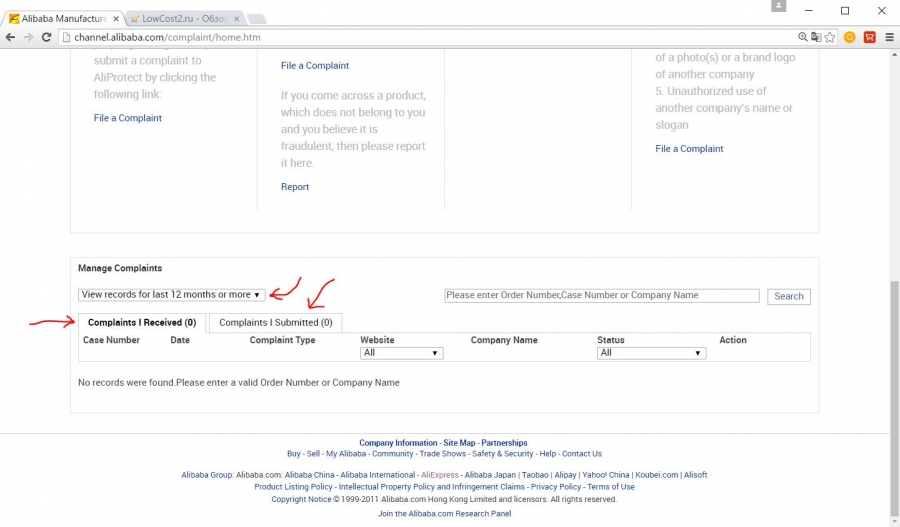Open the Chrome hamburger menu

[890, 37]
